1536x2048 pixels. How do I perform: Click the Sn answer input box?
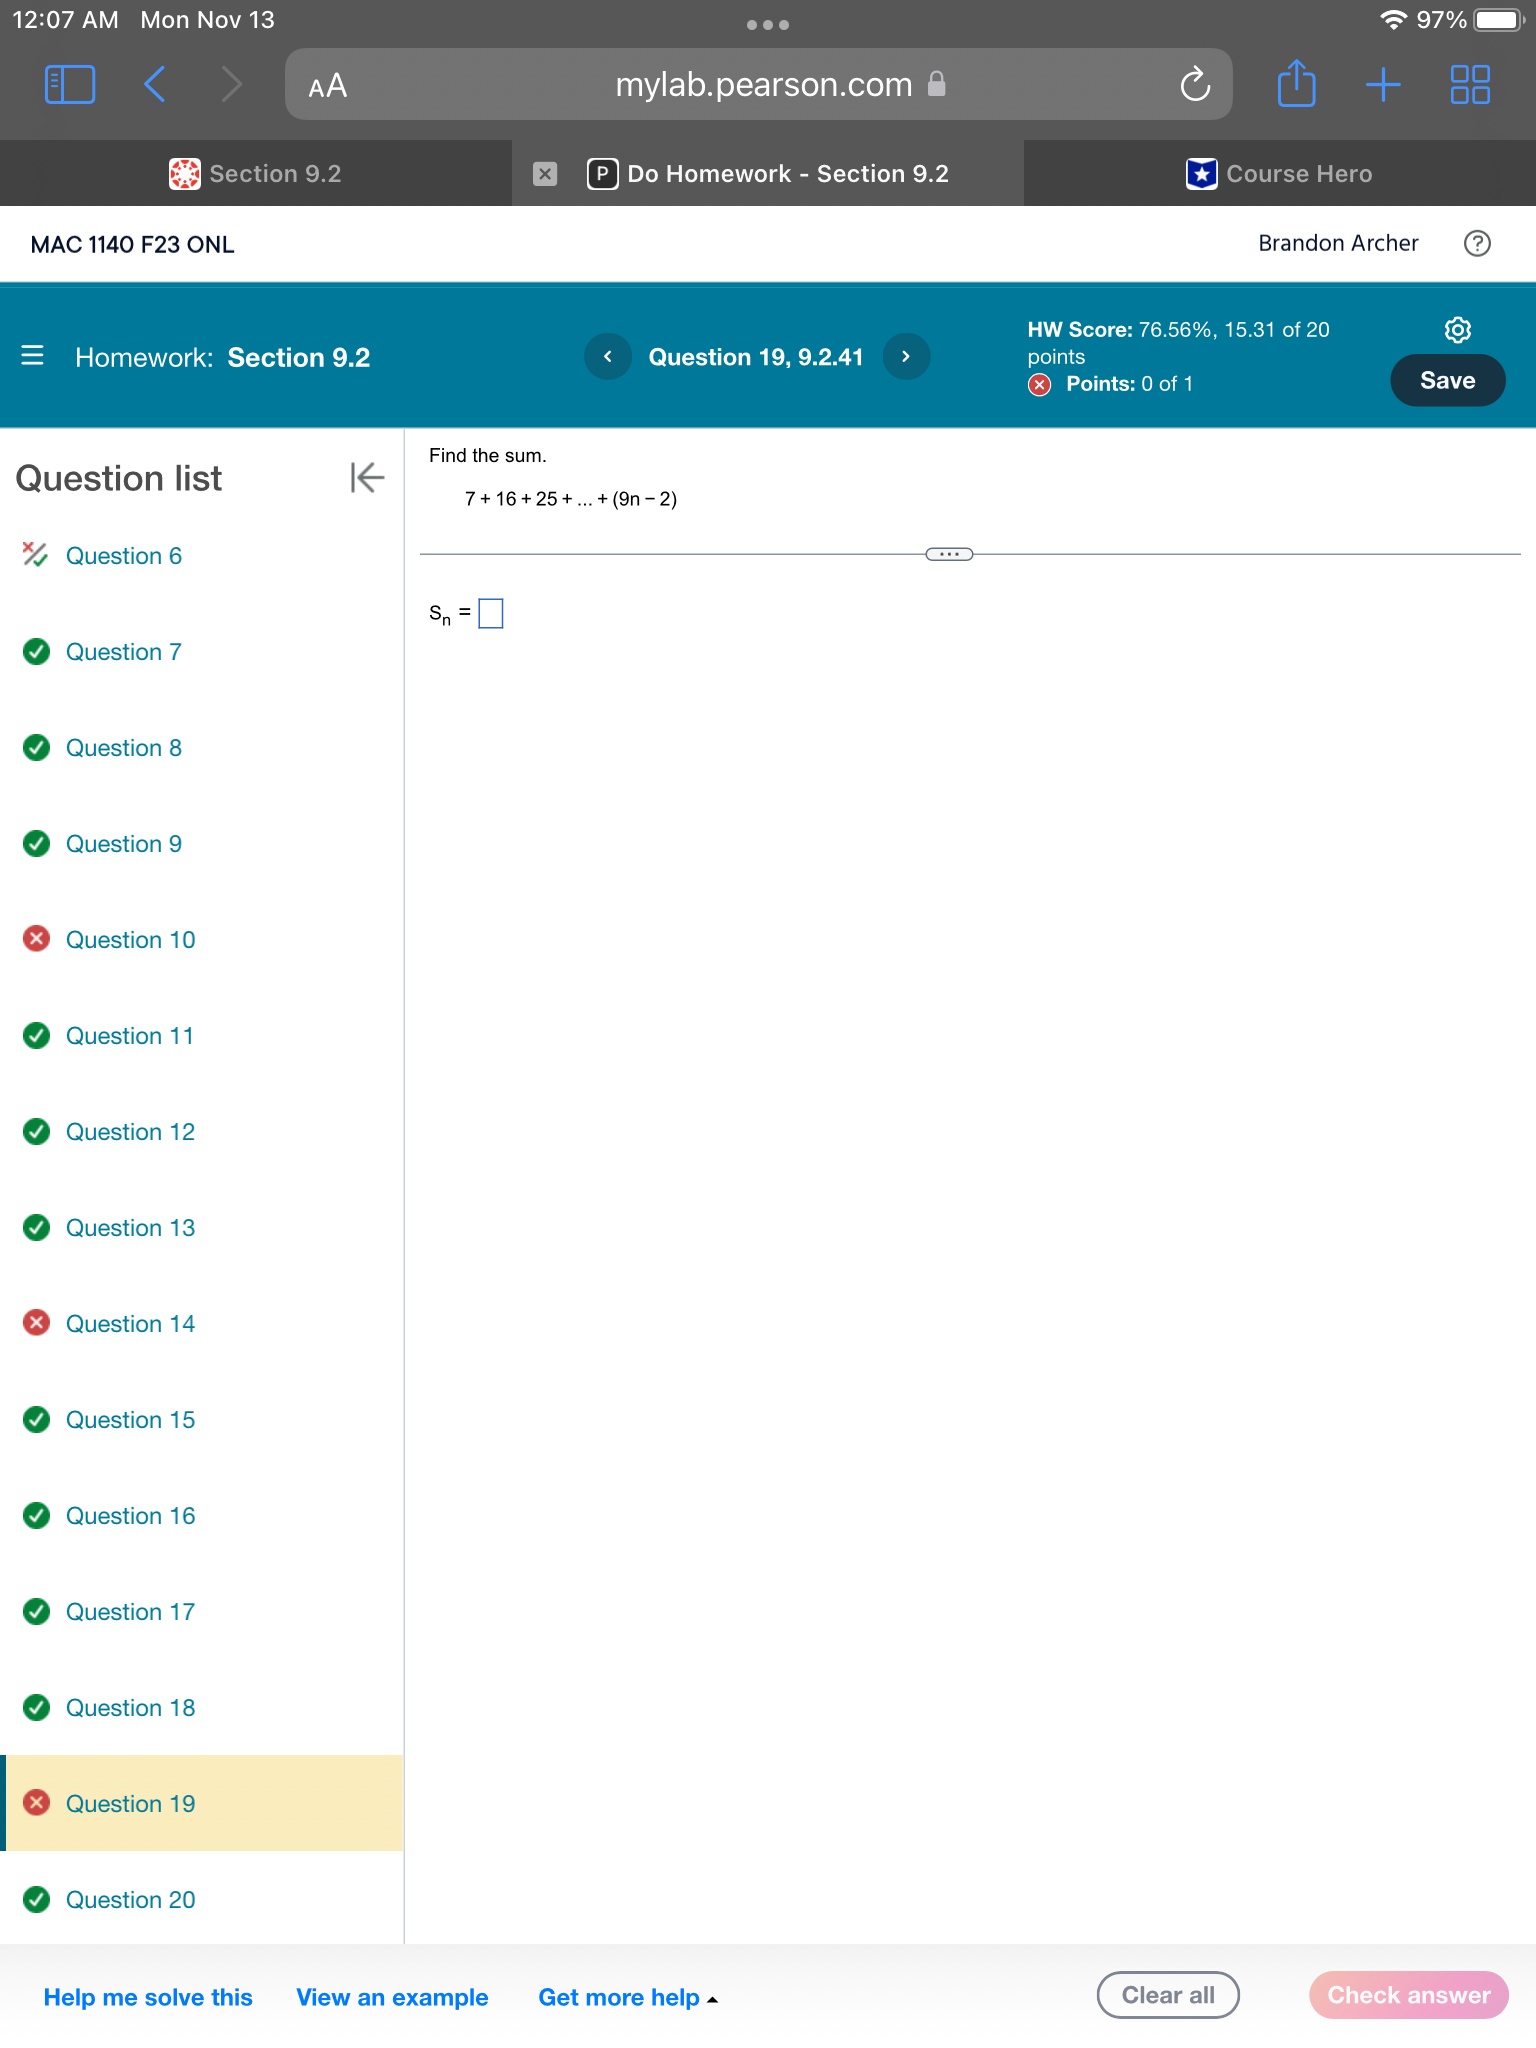[x=491, y=613]
